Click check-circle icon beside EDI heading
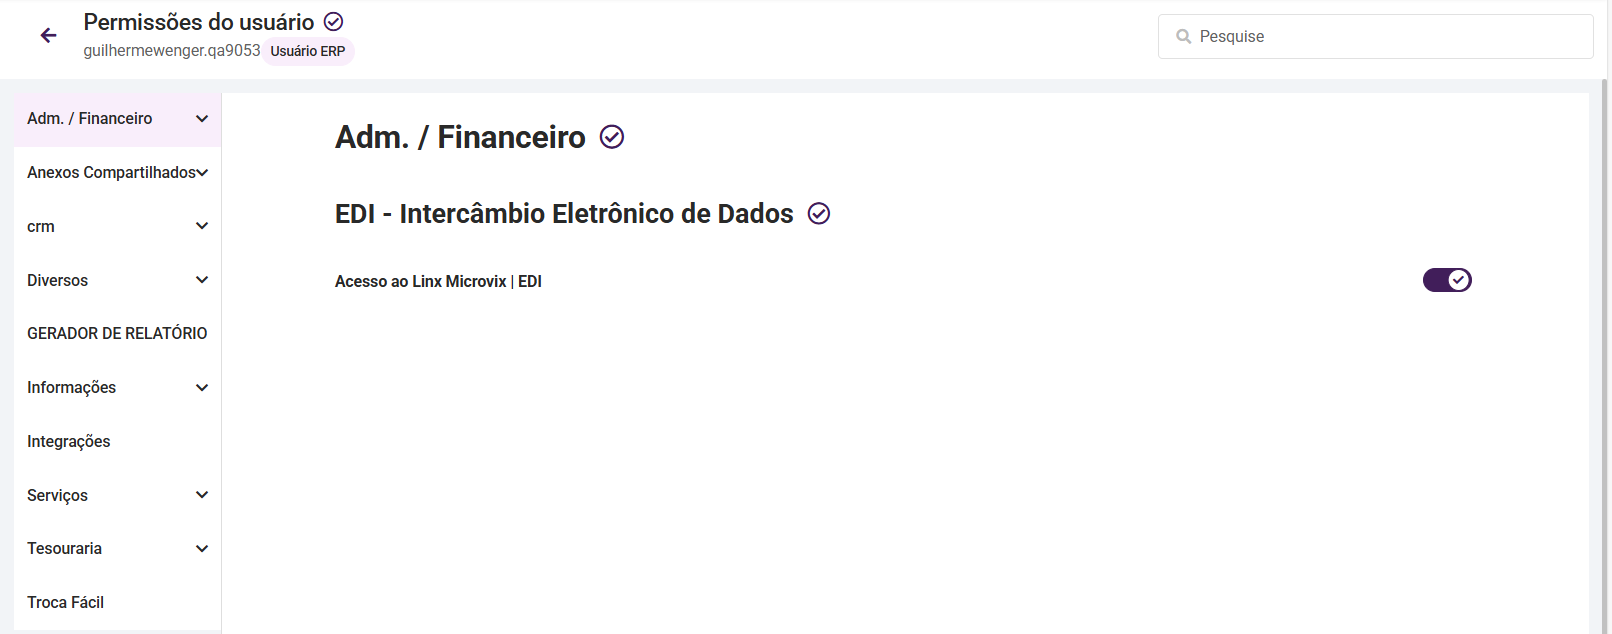This screenshot has height=634, width=1612. coord(819,214)
